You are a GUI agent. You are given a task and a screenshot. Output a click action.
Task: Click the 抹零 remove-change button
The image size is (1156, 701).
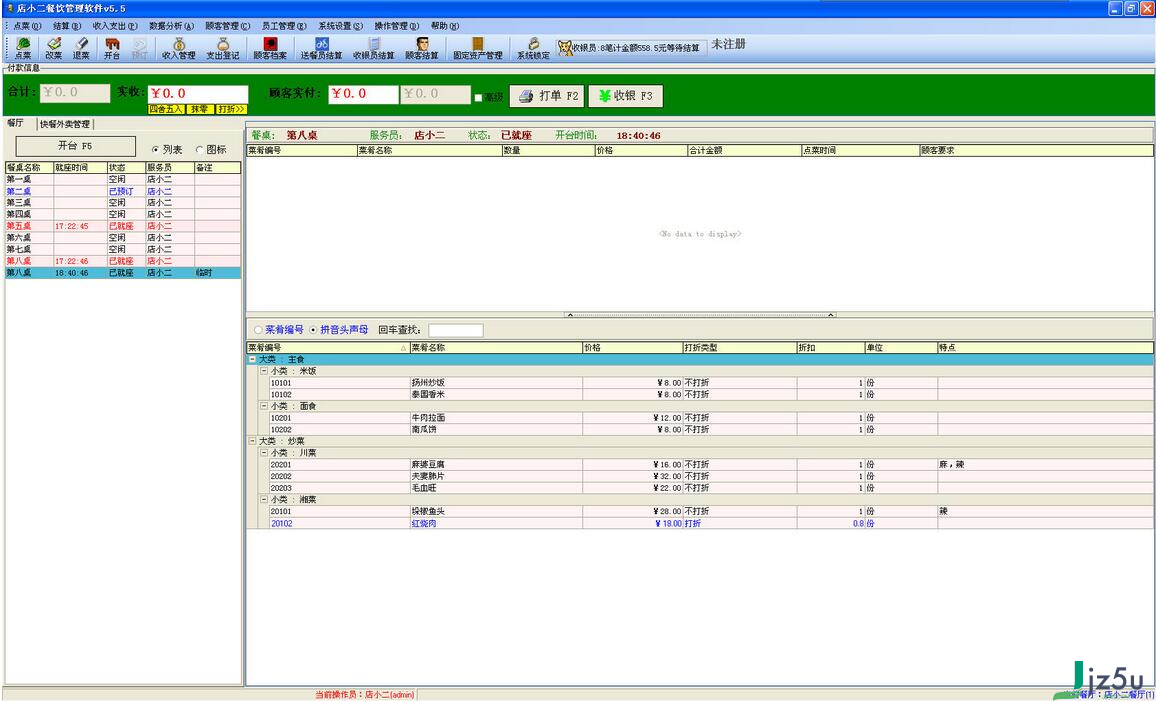[201, 109]
